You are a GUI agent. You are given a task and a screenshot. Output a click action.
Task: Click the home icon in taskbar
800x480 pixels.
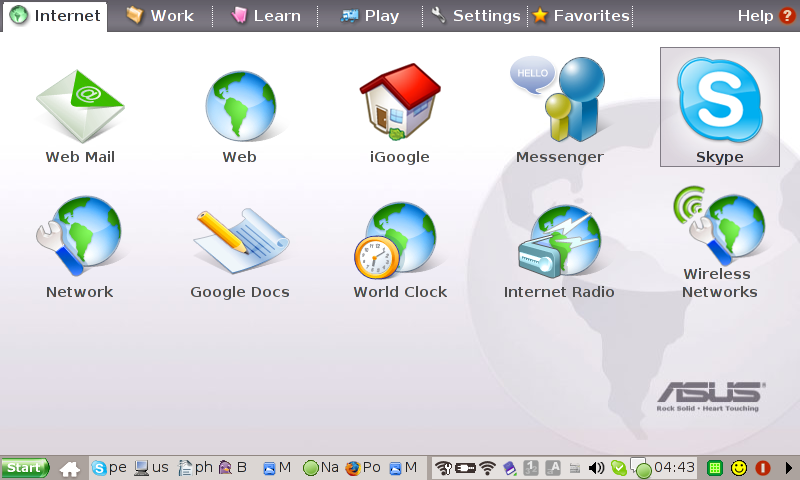(70, 468)
